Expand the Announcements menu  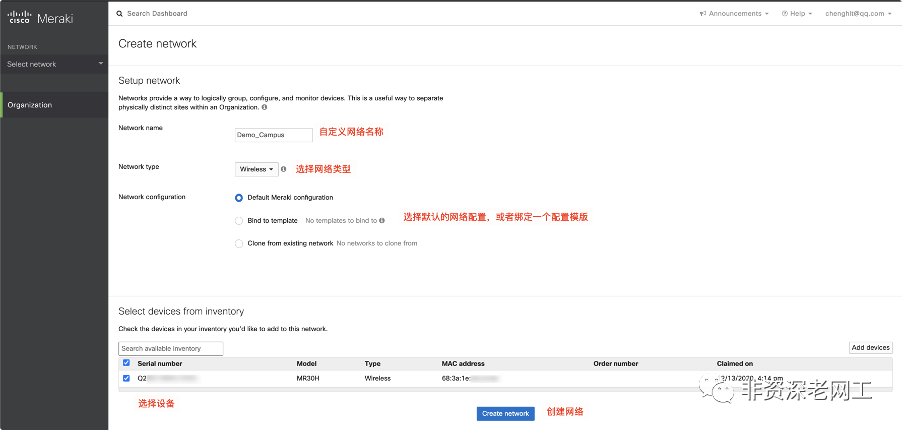click(734, 13)
